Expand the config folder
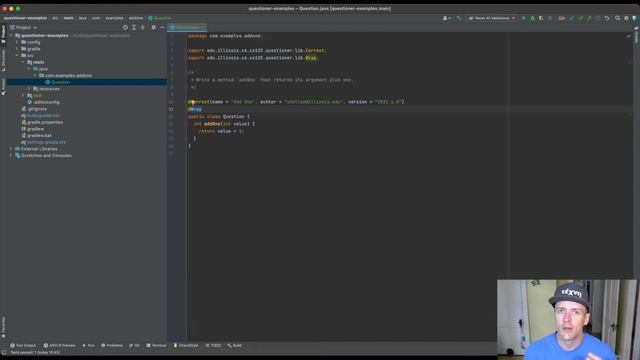Image resolution: width=640 pixels, height=360 pixels. (17, 42)
